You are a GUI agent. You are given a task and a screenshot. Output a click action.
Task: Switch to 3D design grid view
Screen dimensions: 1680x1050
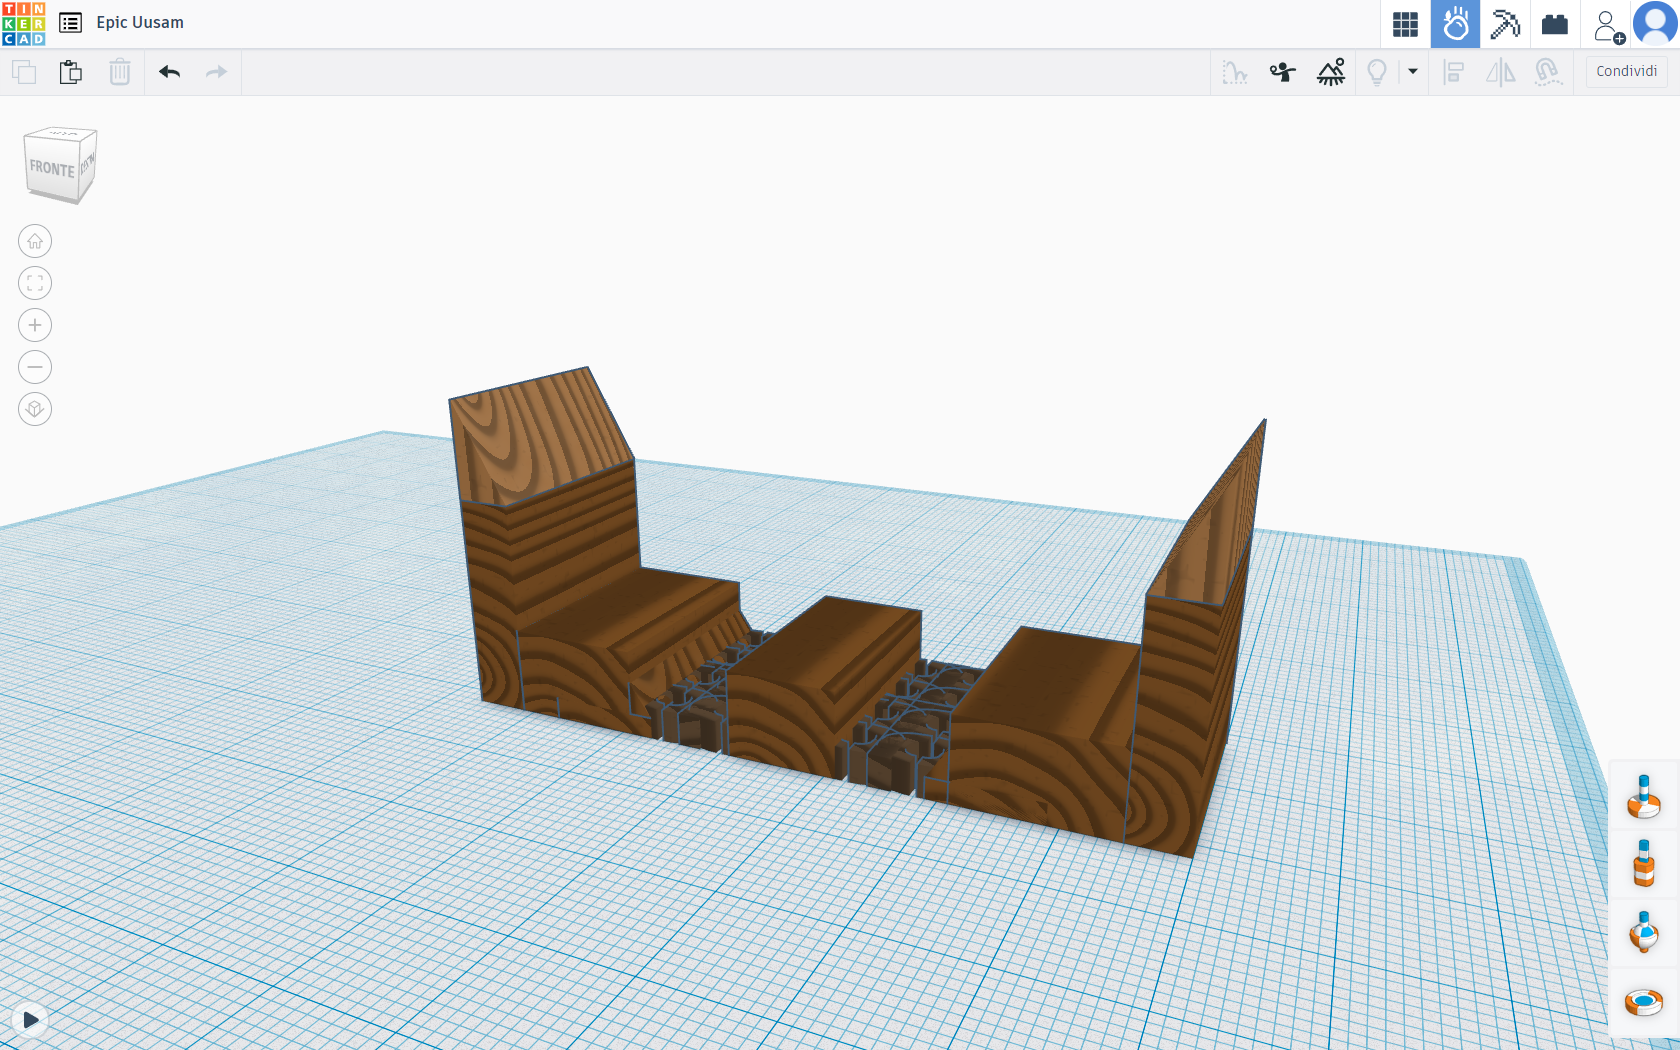pos(1405,24)
